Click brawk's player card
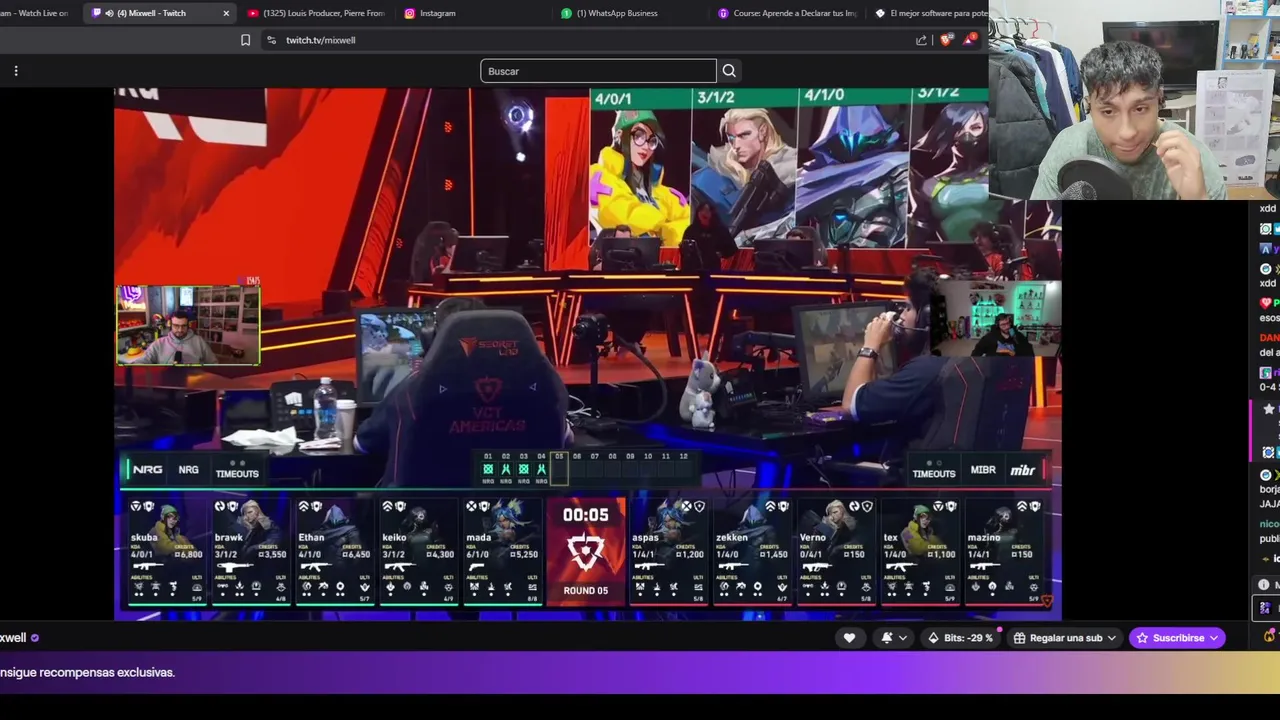Screen dimensions: 1280x720 [x=250, y=552]
